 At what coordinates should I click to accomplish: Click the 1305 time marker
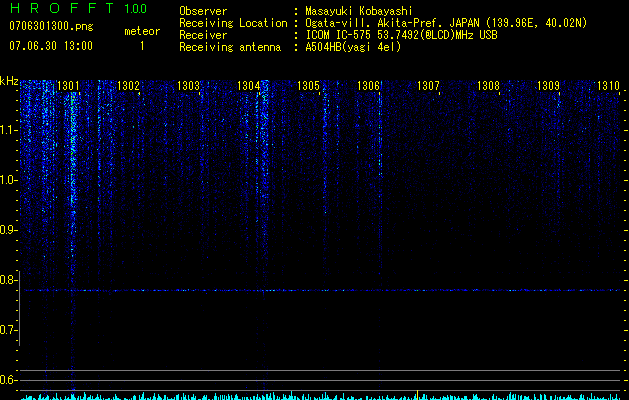[308, 86]
